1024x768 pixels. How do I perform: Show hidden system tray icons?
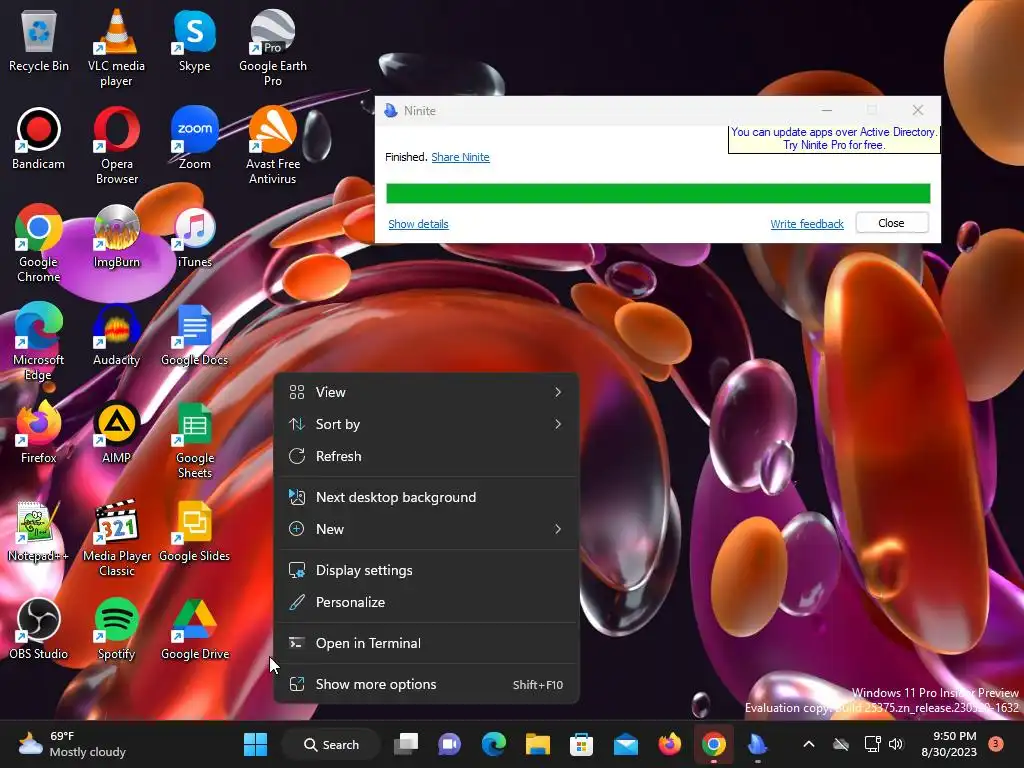pyautogui.click(x=808, y=744)
